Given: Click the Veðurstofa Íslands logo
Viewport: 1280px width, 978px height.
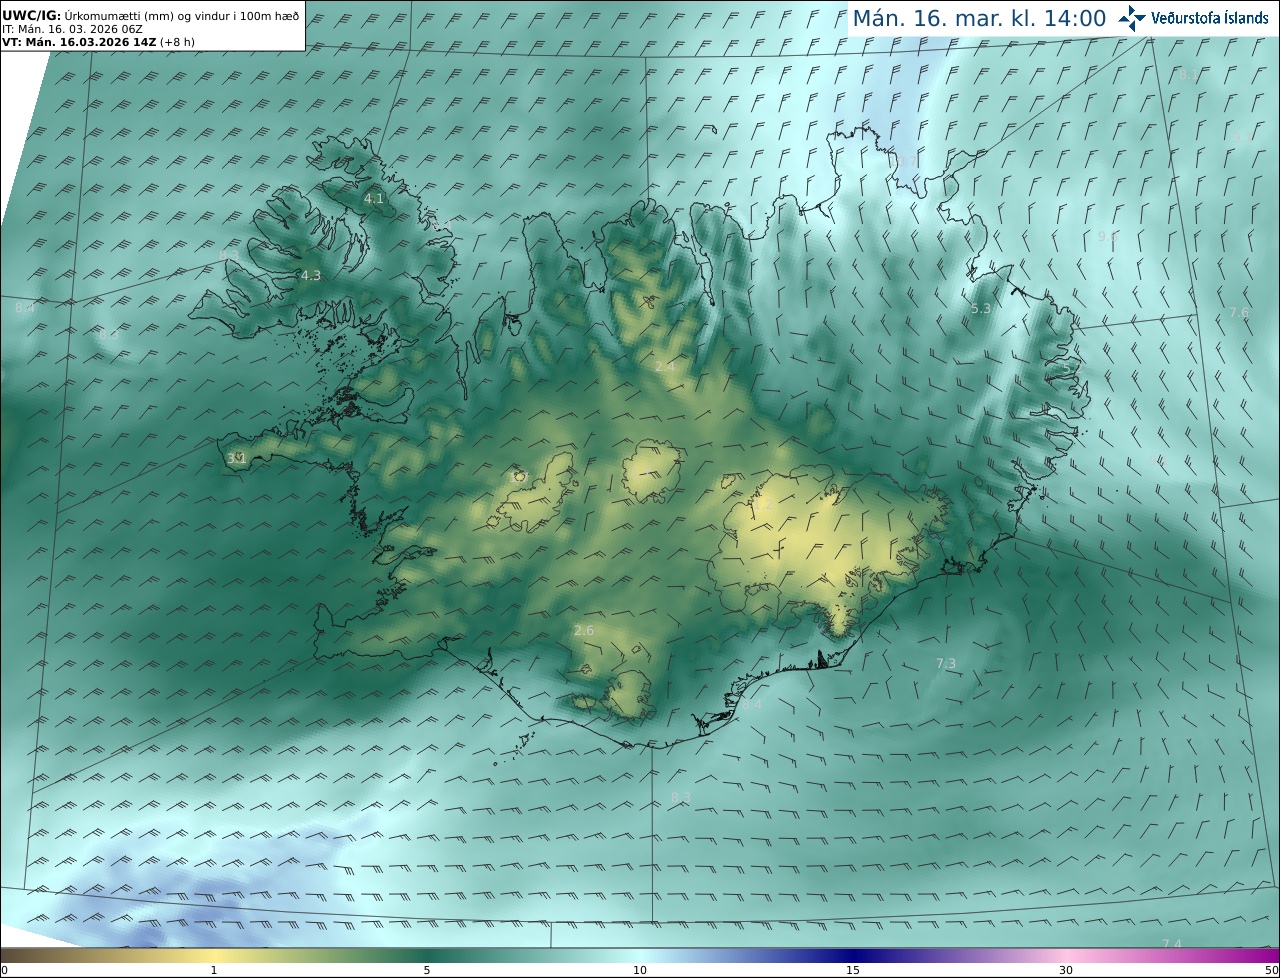Looking at the screenshot, I should pos(1193,18).
